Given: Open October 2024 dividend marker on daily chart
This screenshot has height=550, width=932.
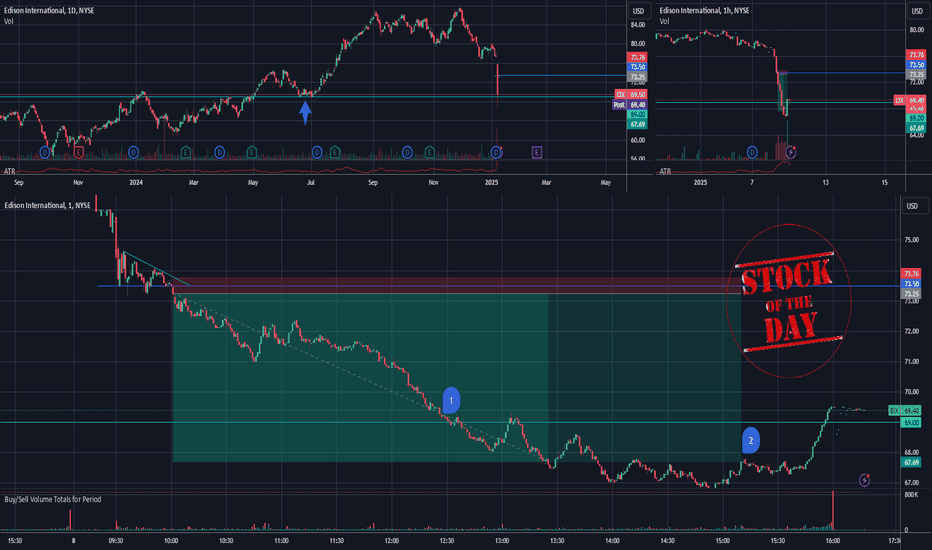Looking at the screenshot, I should [x=407, y=153].
